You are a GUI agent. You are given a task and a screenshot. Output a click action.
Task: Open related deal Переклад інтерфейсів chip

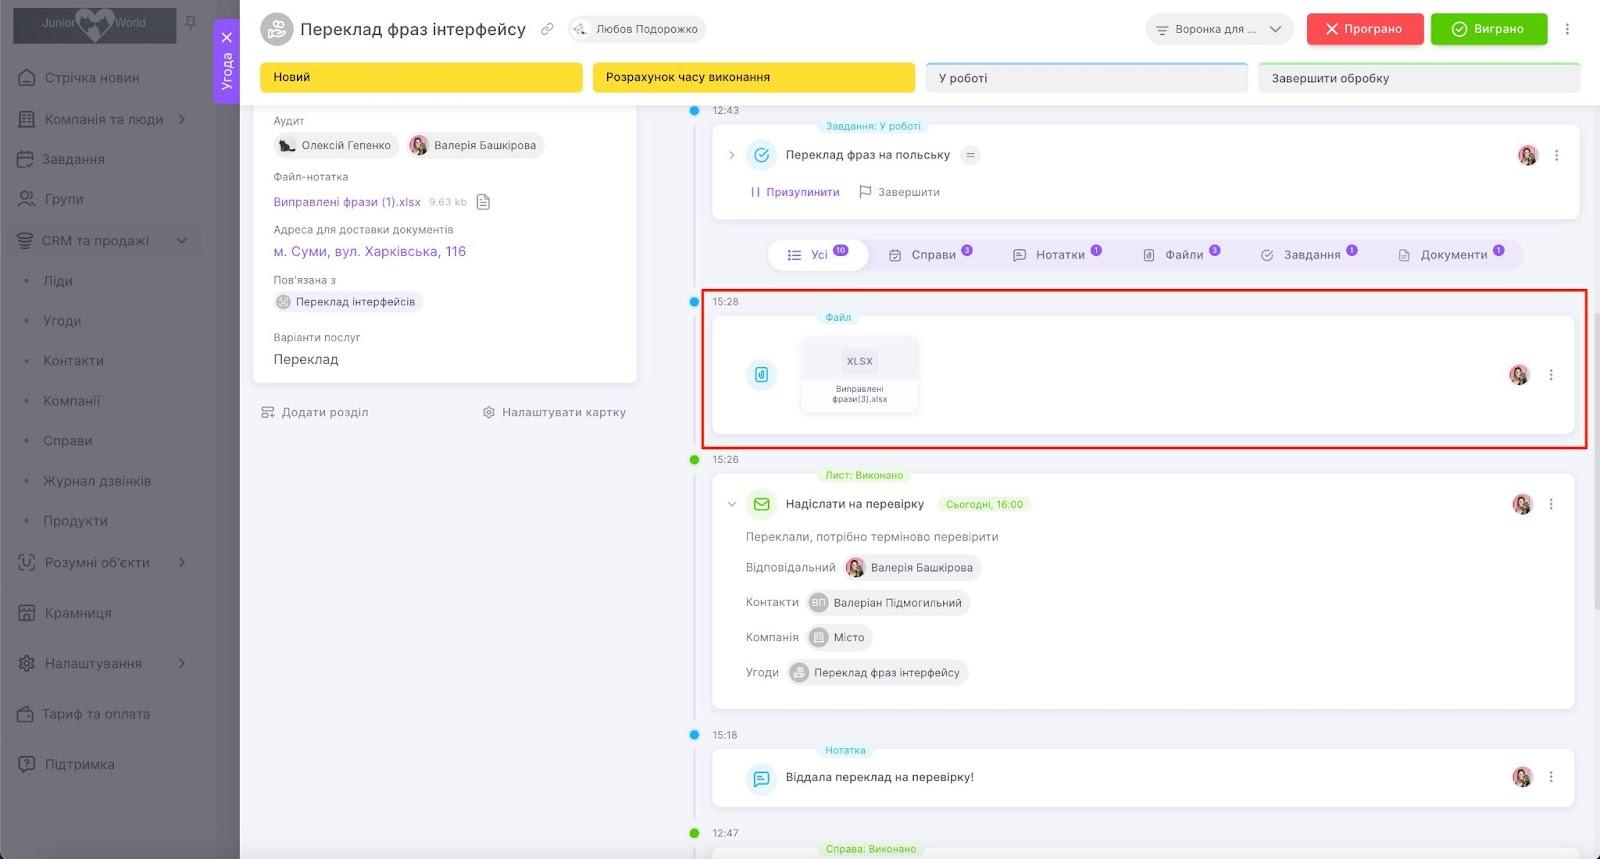[348, 302]
